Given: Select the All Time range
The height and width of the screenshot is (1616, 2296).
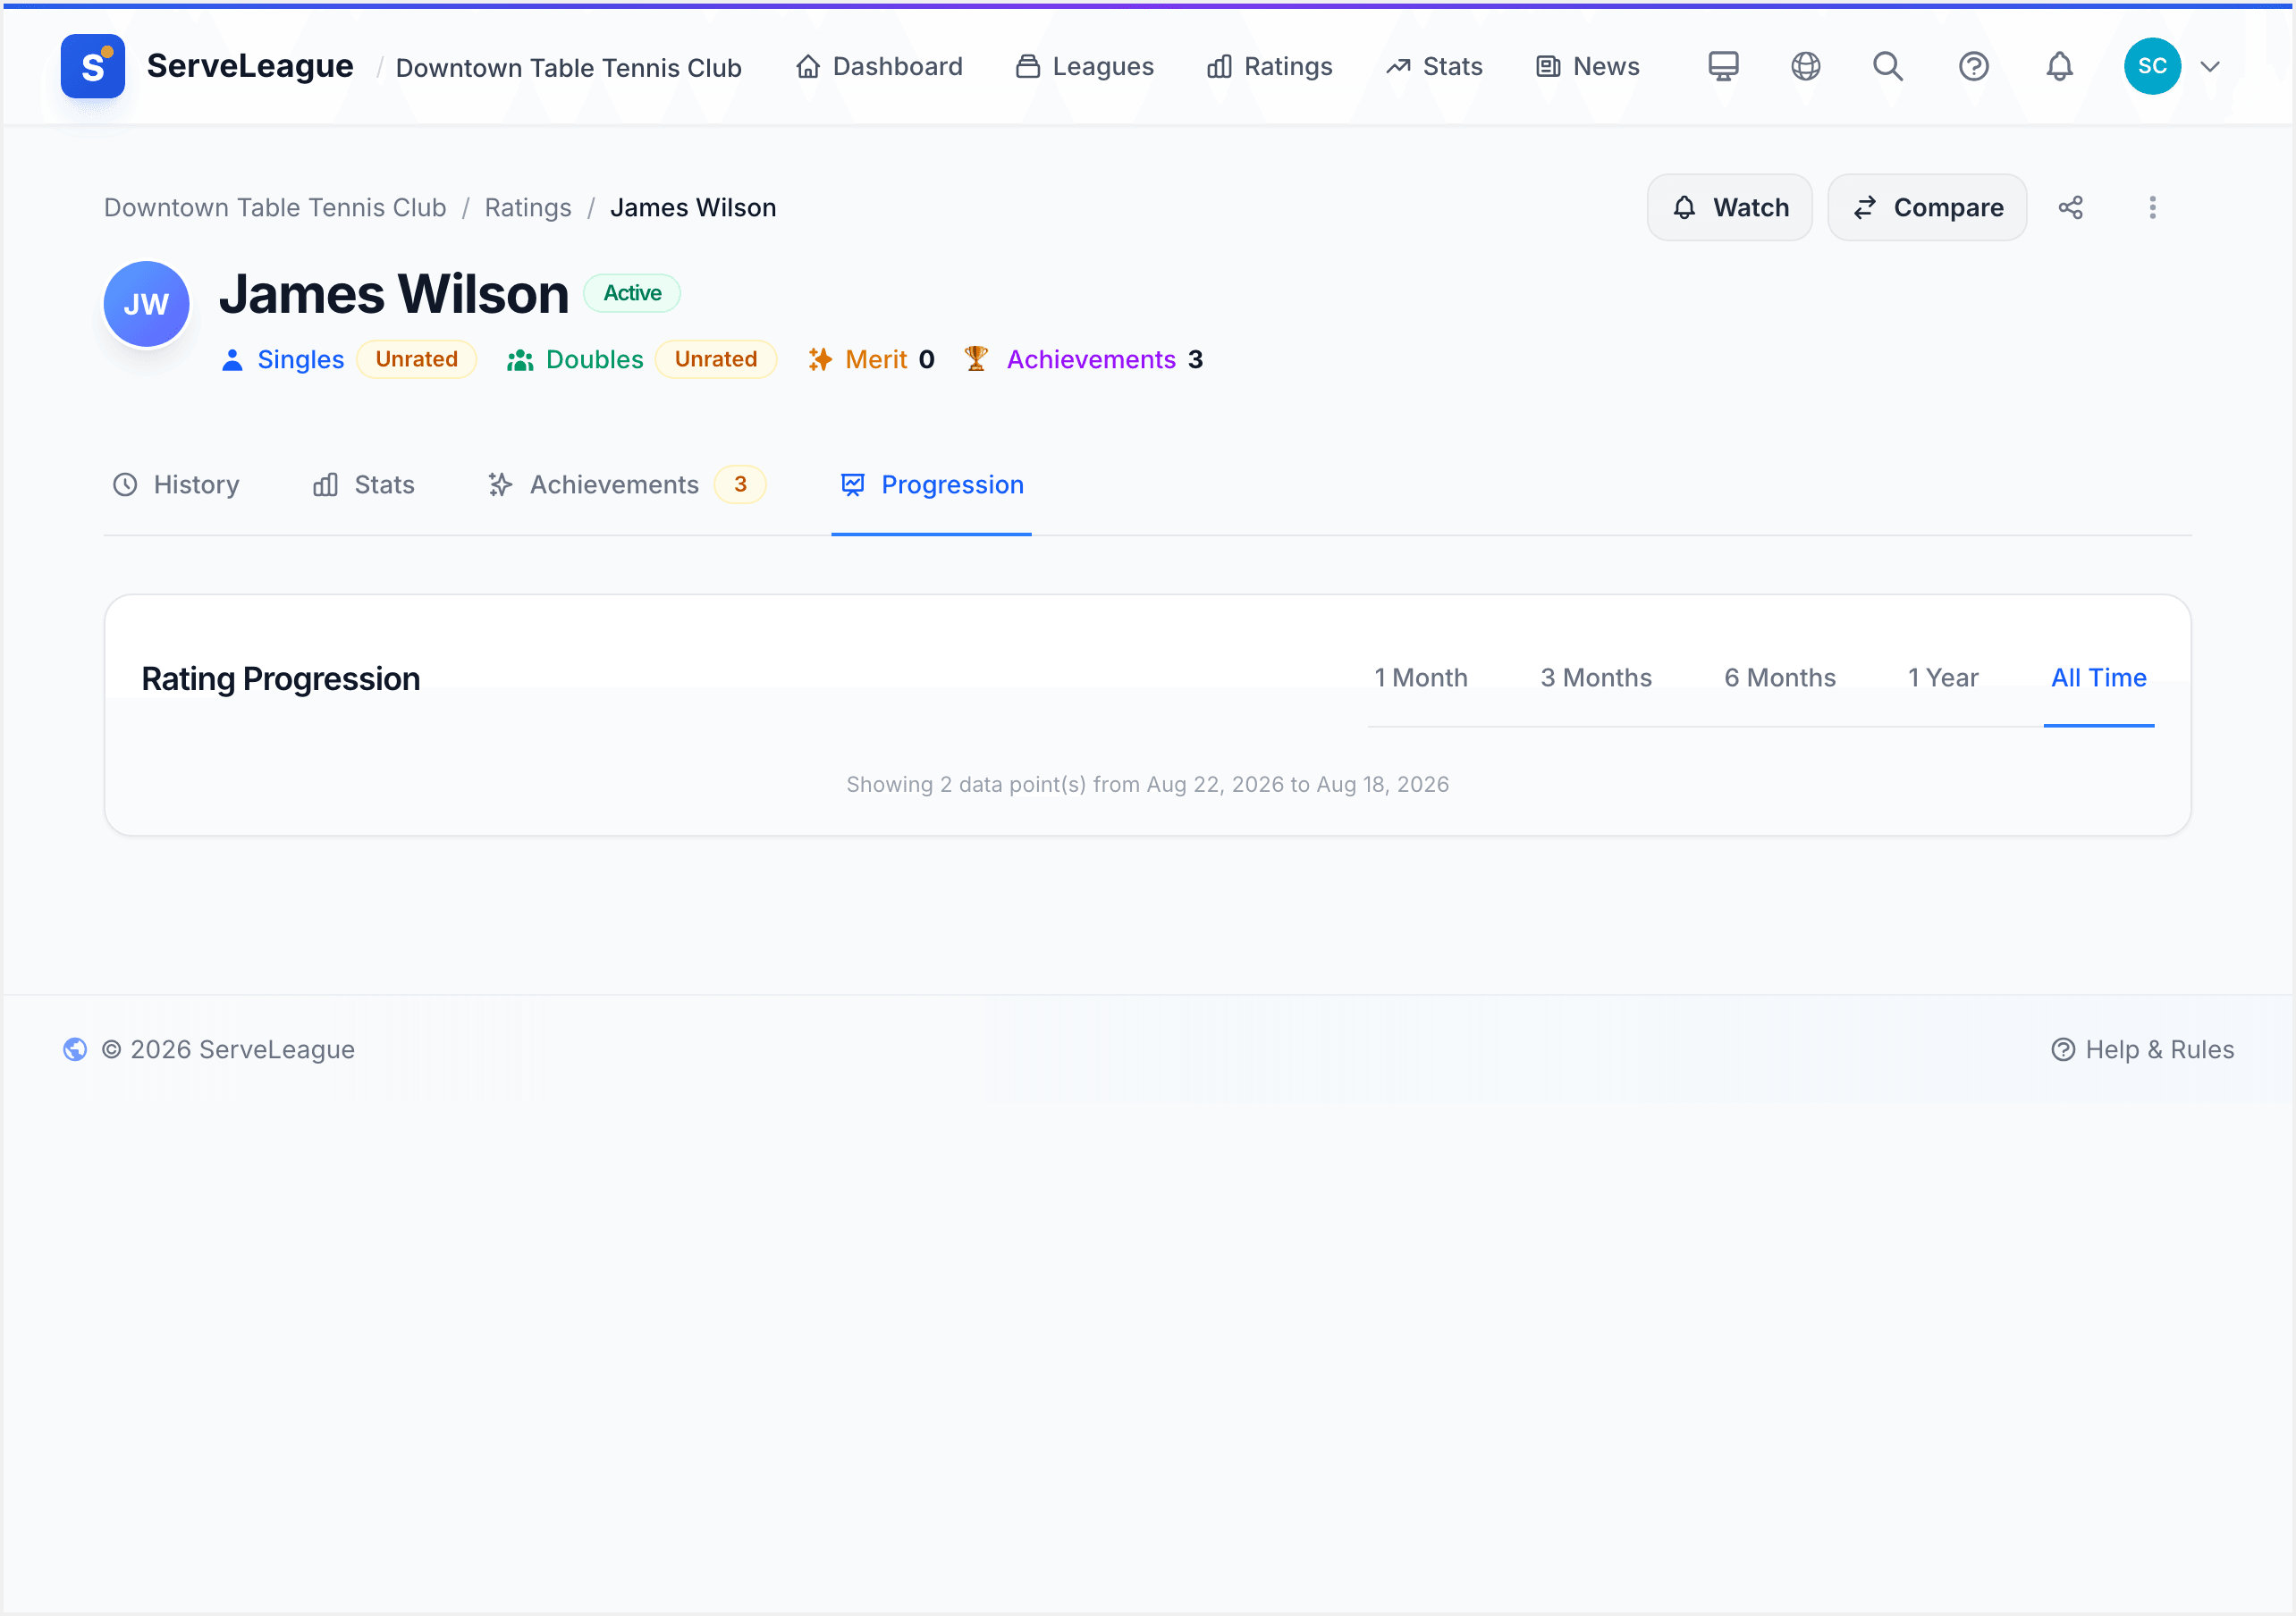Looking at the screenshot, I should click(x=2099, y=678).
